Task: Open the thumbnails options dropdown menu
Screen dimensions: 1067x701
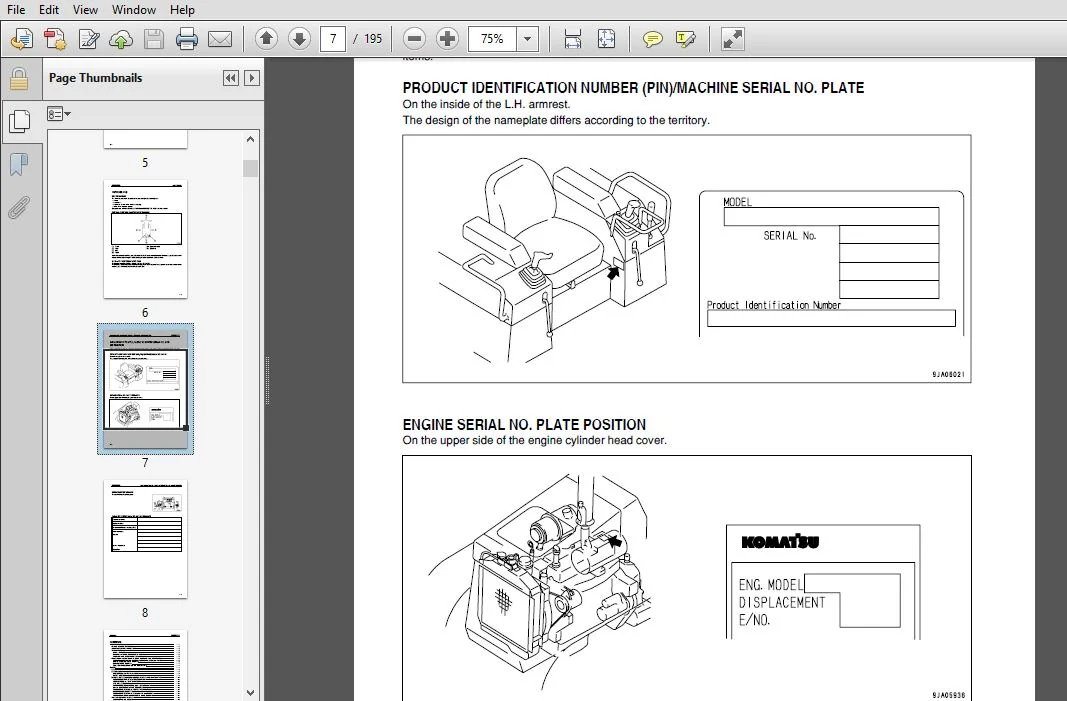Action: (x=59, y=114)
